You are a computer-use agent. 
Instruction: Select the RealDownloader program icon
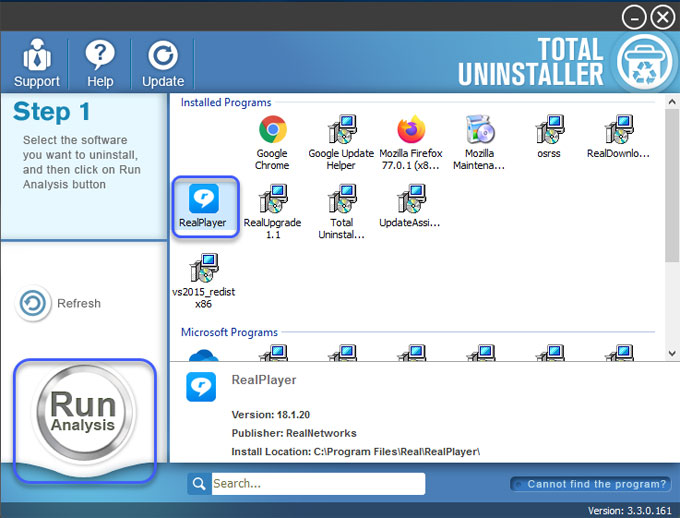point(618,137)
